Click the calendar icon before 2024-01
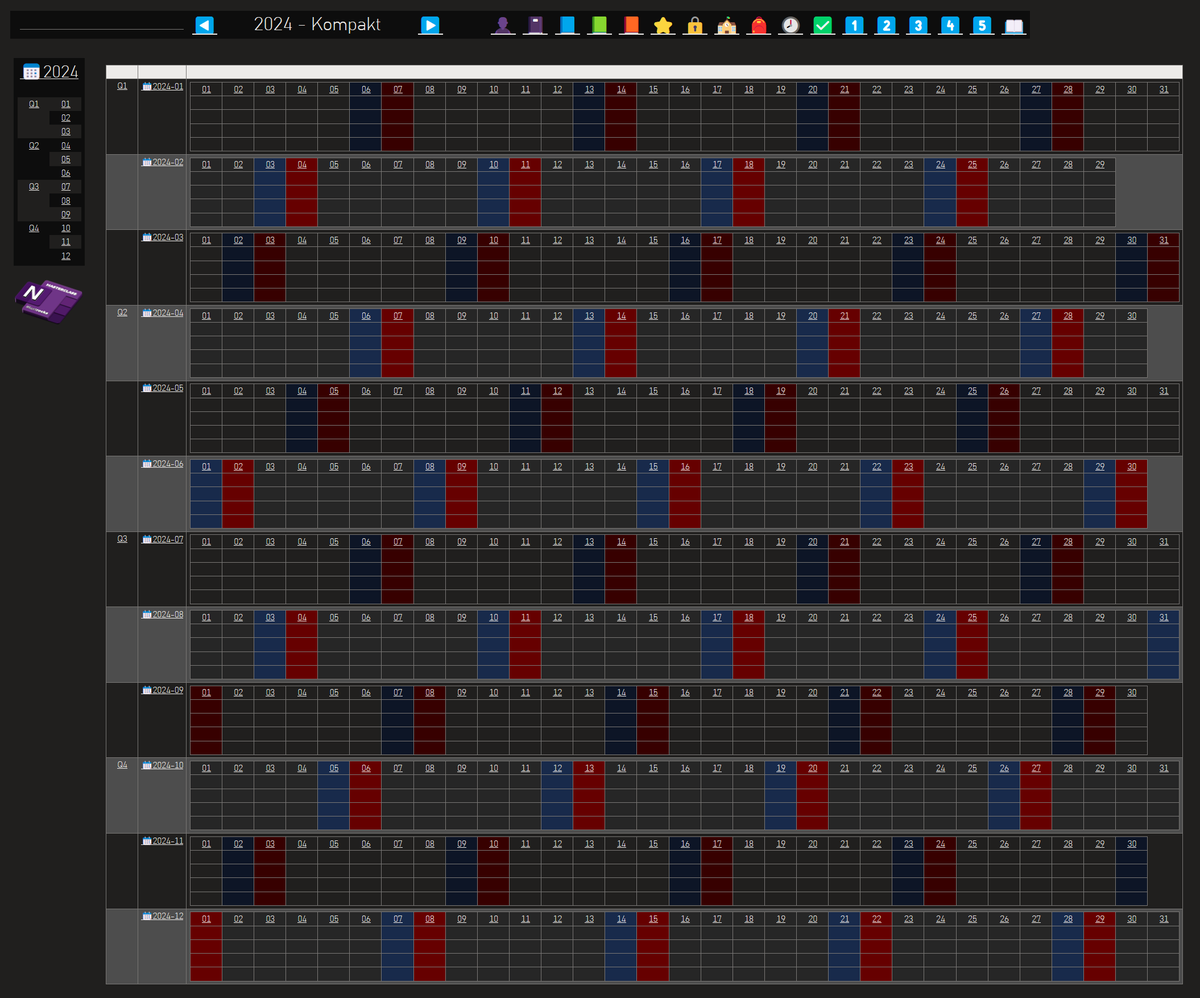The width and height of the screenshot is (1200, 998). coord(147,87)
